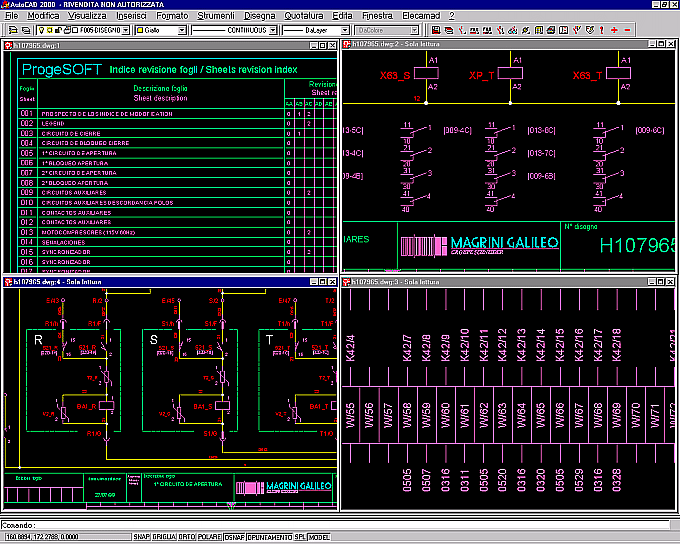Screen dimensions: 680x544
Task: Click sheet 001 row in revision index
Action: (178, 114)
